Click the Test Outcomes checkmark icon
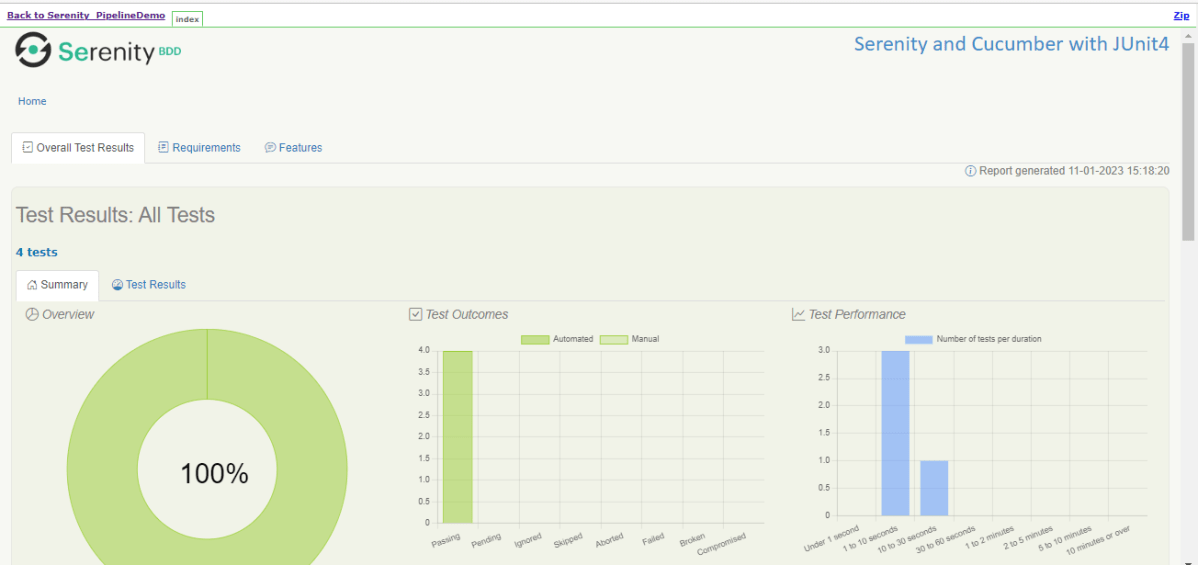Image resolution: width=1198 pixels, height=565 pixels. (x=416, y=315)
